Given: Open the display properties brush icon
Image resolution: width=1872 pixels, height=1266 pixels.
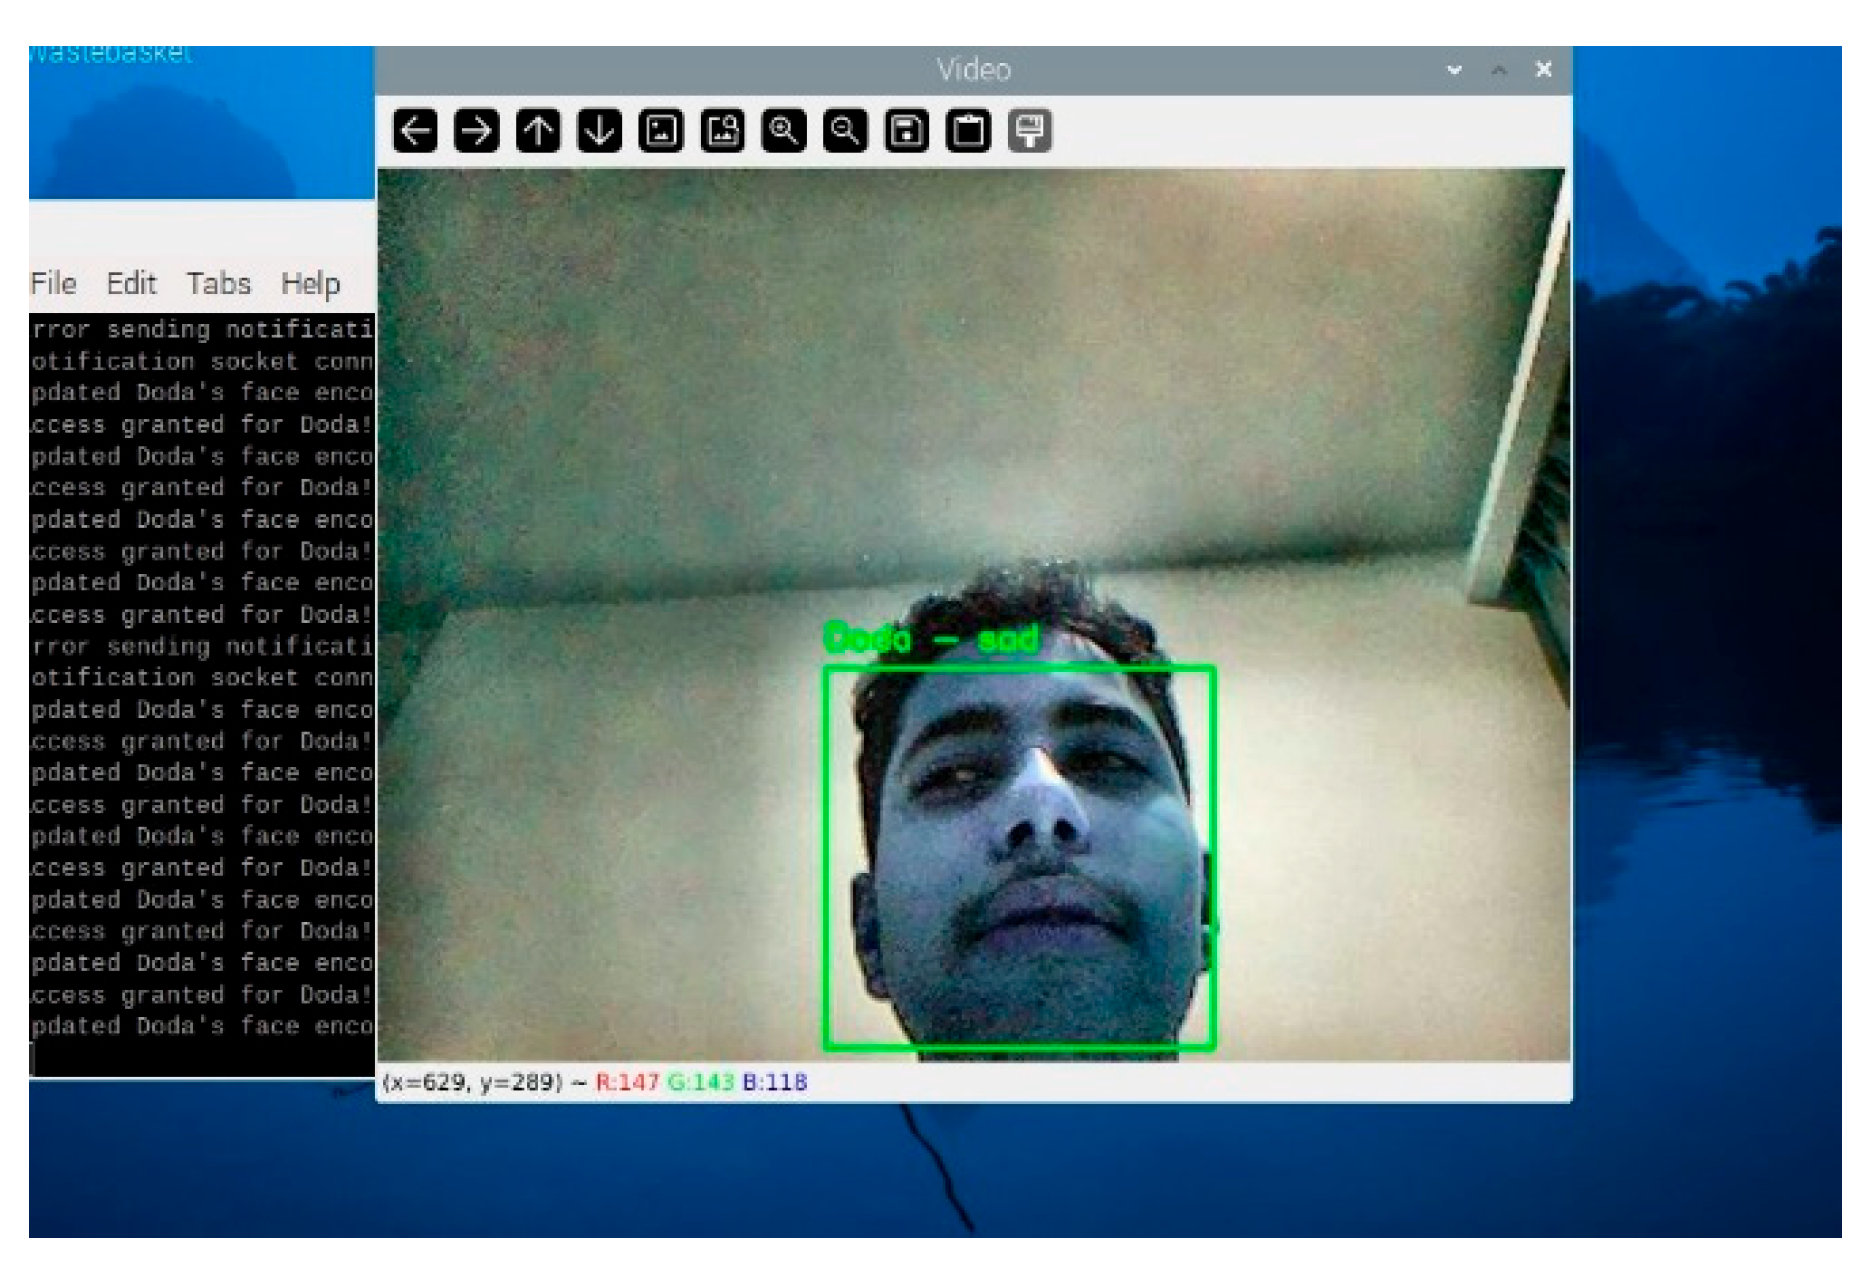Looking at the screenshot, I should [1030, 131].
